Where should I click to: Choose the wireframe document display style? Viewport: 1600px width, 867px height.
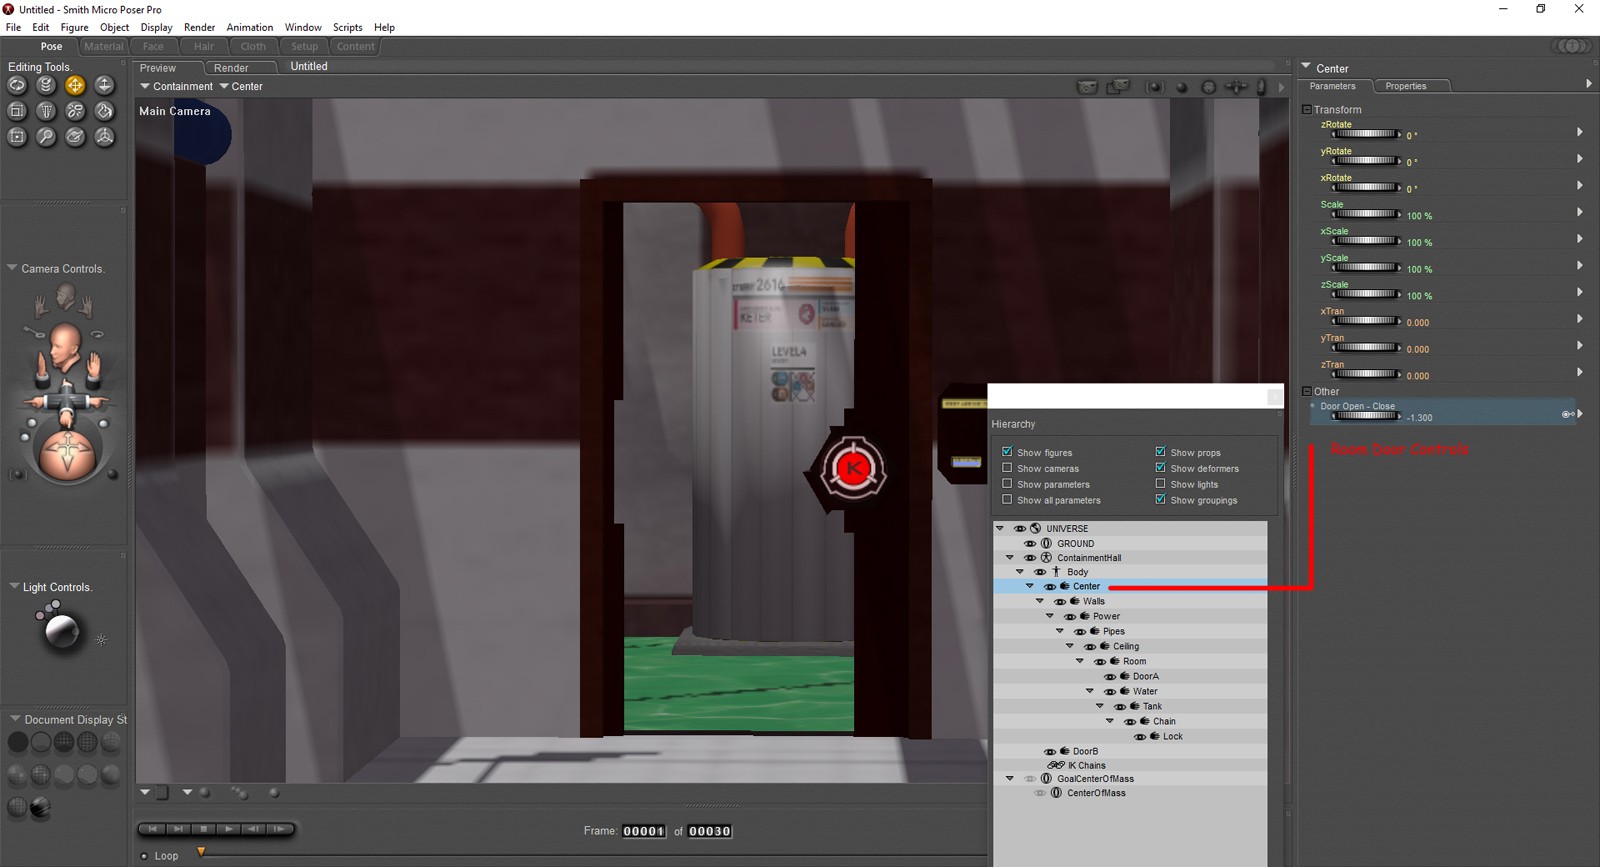click(x=64, y=742)
